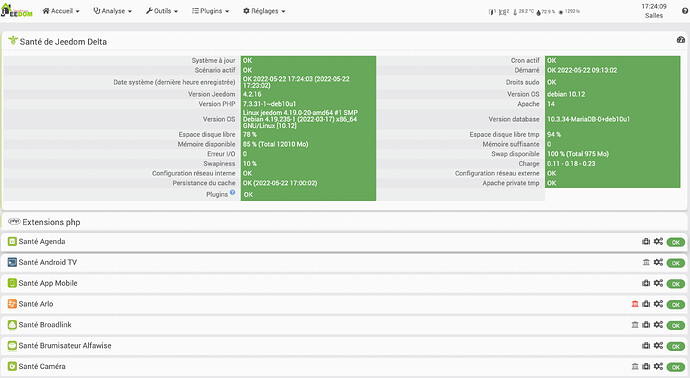
Task: Open the Réglages dropdown menu
Action: click(x=264, y=11)
